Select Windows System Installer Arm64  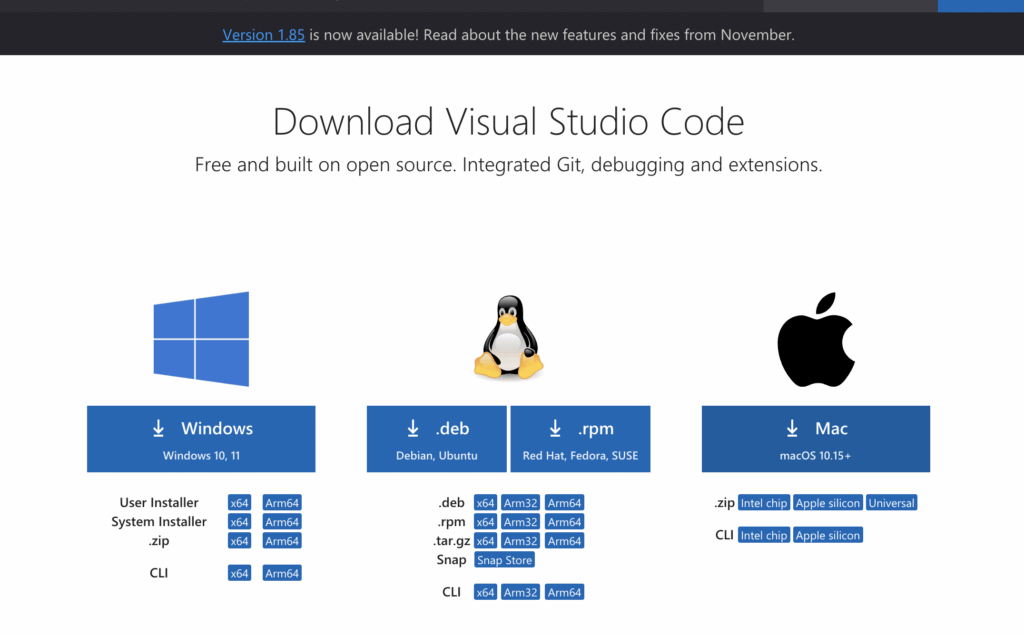click(282, 522)
